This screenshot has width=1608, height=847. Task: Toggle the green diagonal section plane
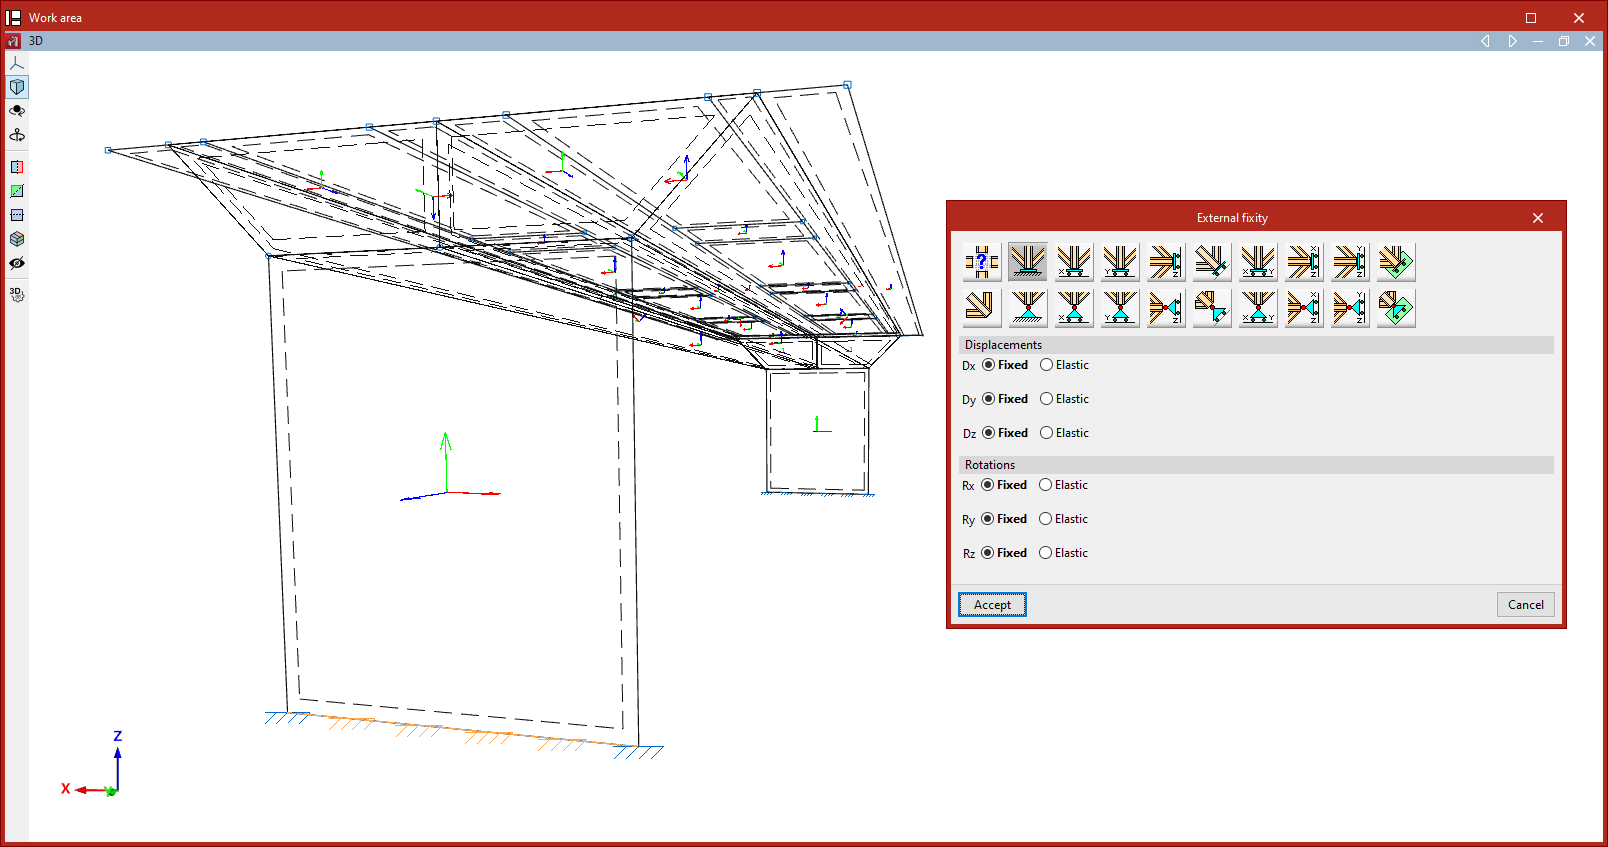[x=17, y=191]
